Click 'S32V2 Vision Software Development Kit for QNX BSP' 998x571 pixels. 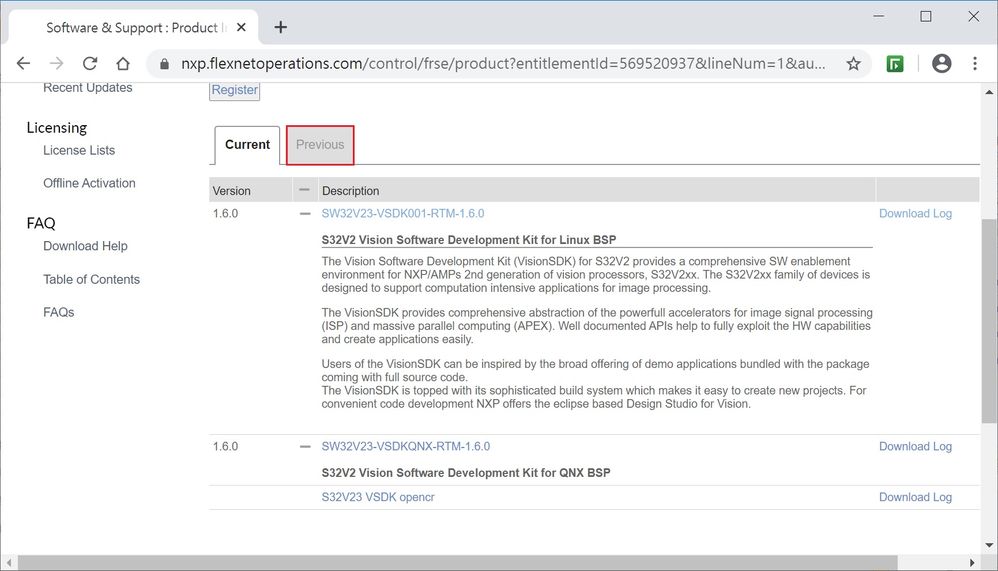(466, 473)
